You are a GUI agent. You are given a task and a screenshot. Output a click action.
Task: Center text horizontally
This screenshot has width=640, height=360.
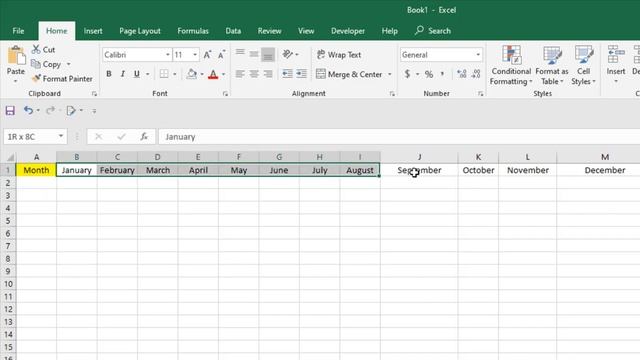(254, 74)
